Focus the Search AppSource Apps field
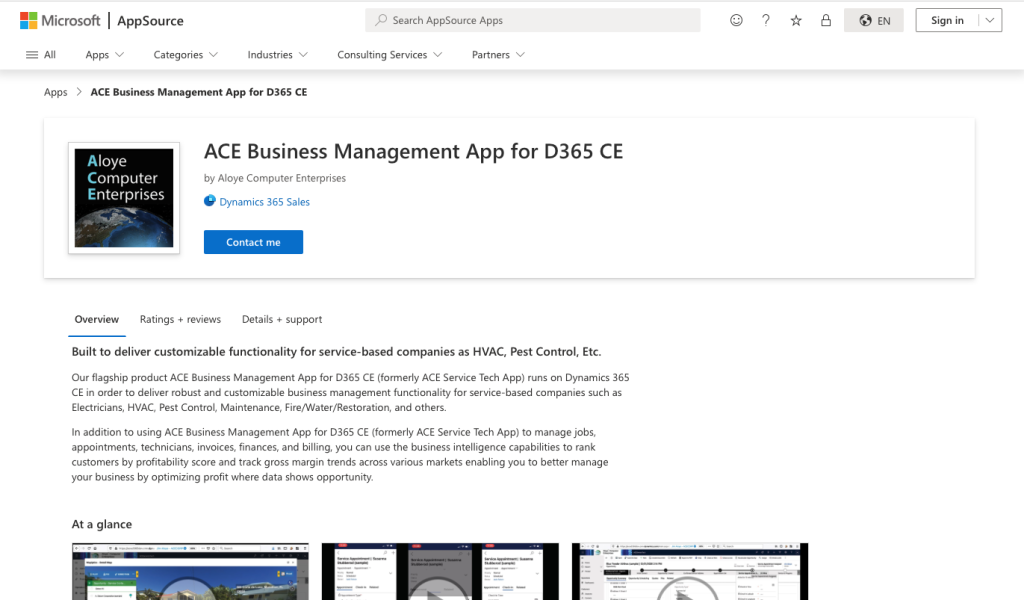This screenshot has height=600, width=1024. 533,20
